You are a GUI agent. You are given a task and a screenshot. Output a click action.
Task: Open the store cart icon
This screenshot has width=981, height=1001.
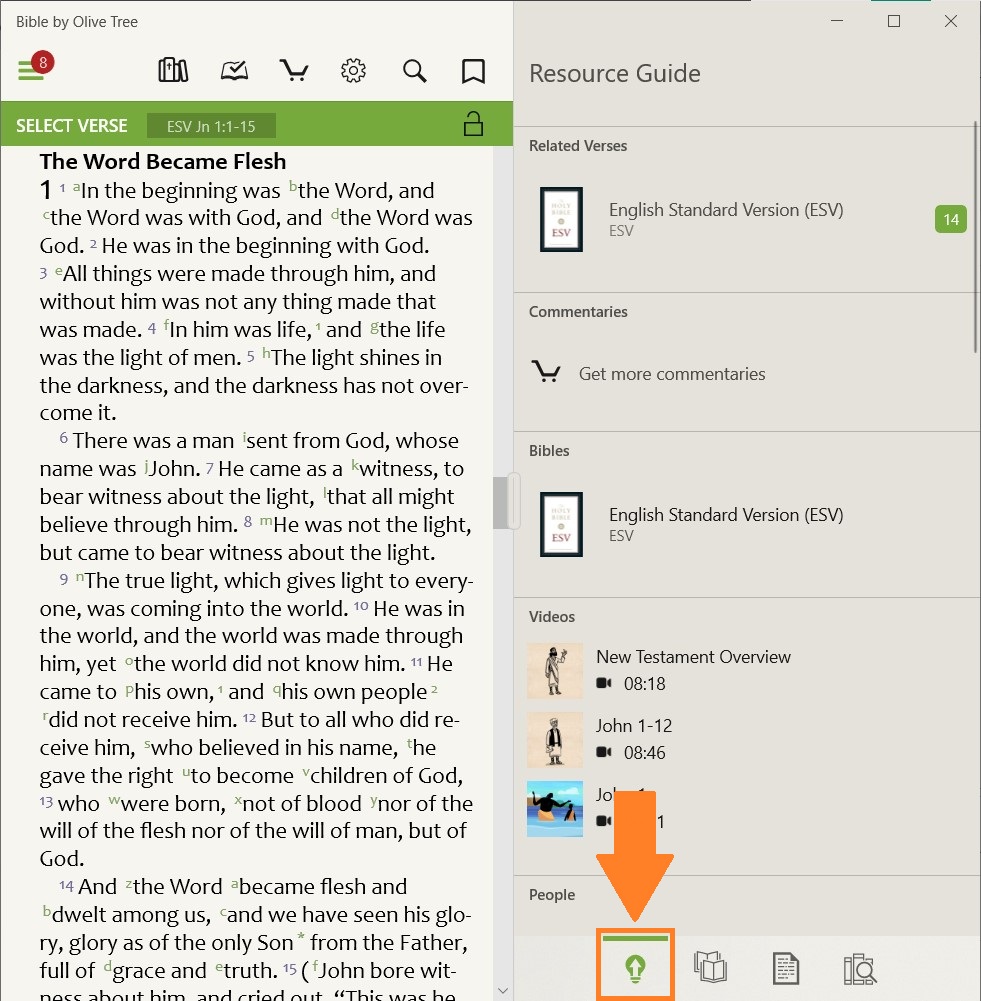point(294,70)
